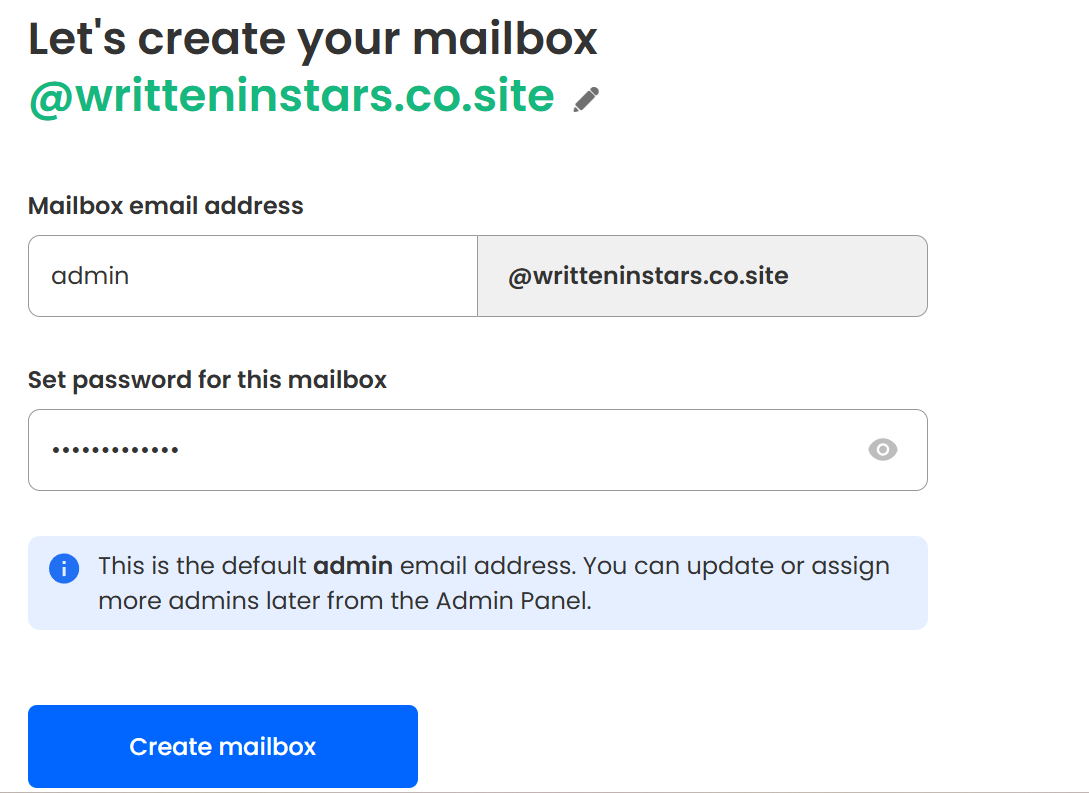Focus the mailbox password field
The width and height of the screenshot is (1089, 793).
(x=400, y=450)
